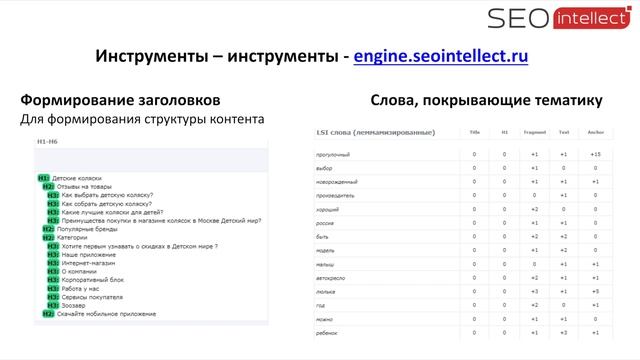This screenshot has height=360, width=640.
Task: Select the LSI word 'выбор'
Action: (324, 168)
